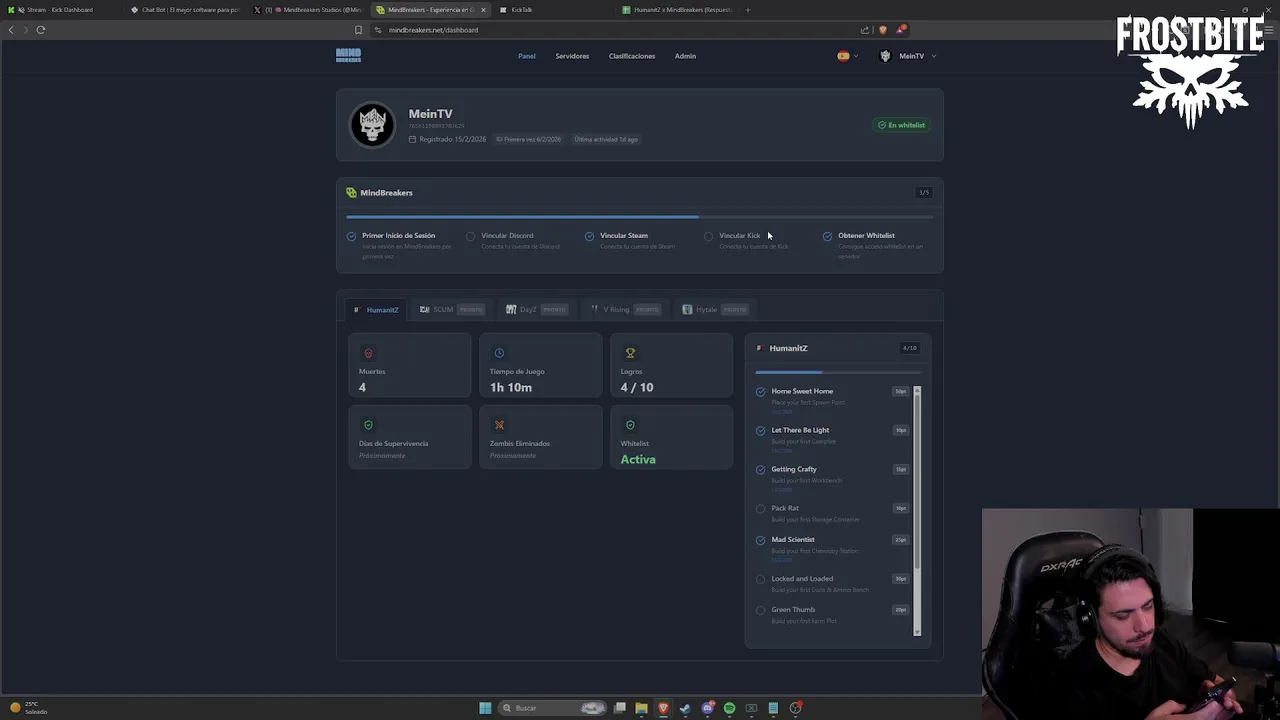Click the Green Thumb achievement title
1280x720 pixels.
coord(793,610)
